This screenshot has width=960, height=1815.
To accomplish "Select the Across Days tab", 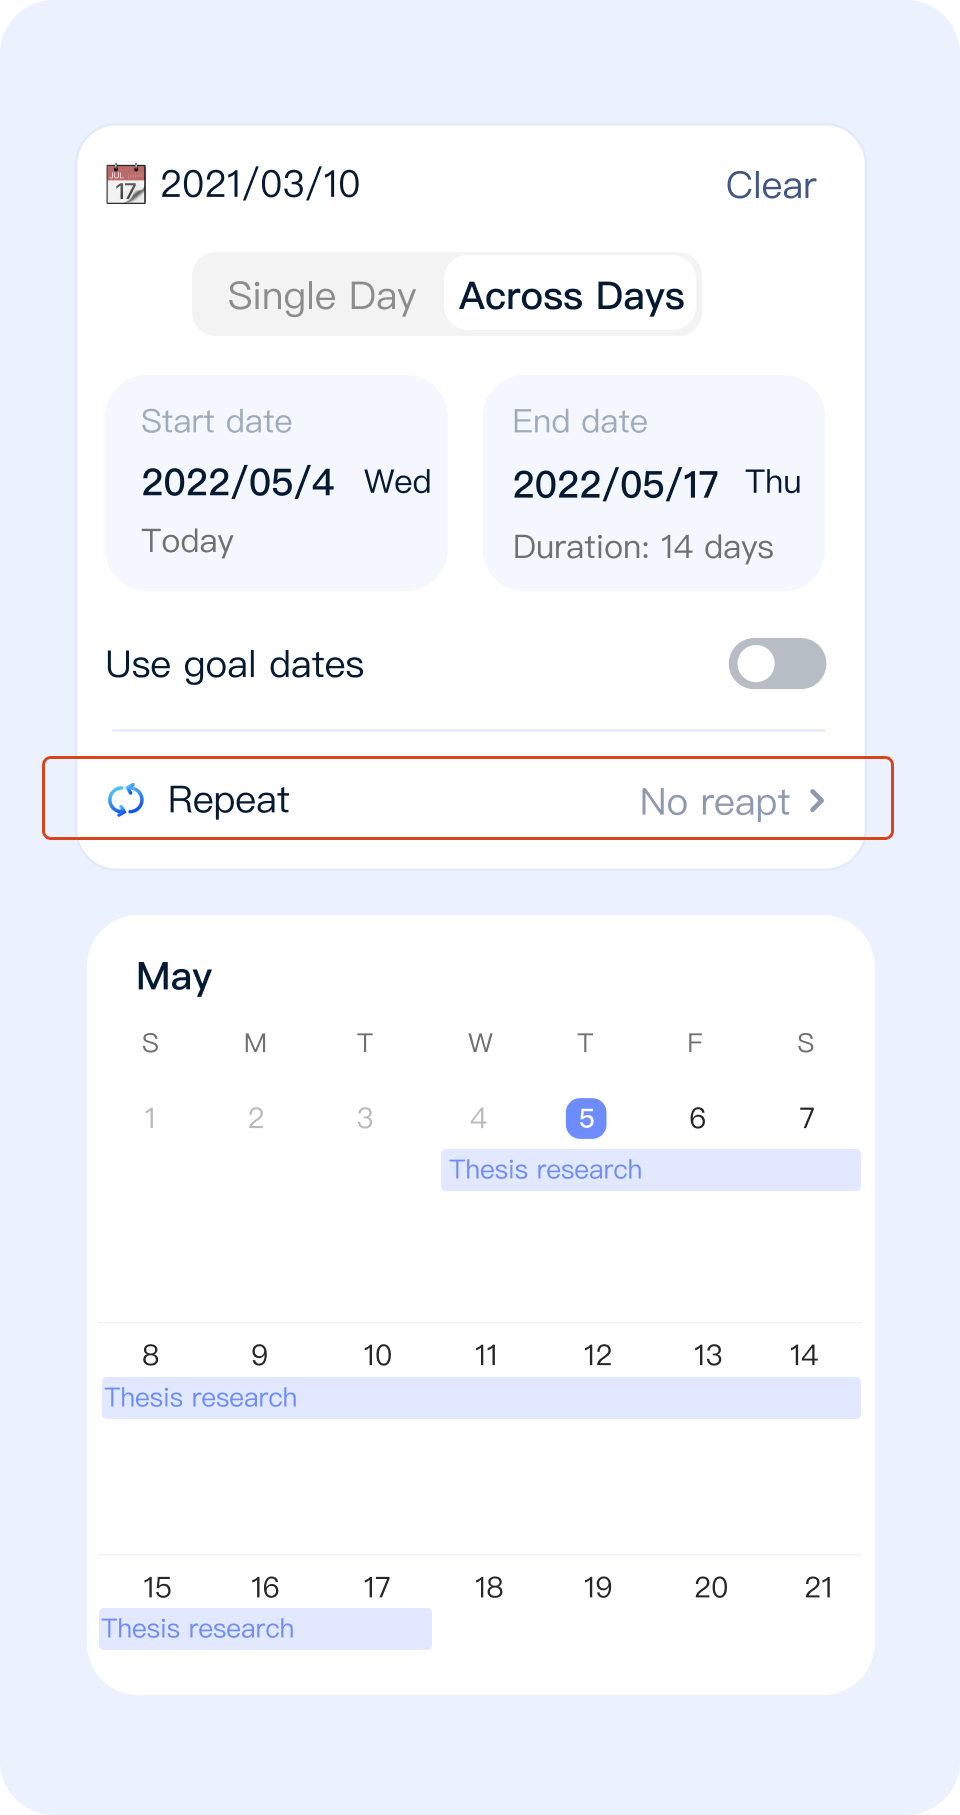I will [x=571, y=296].
